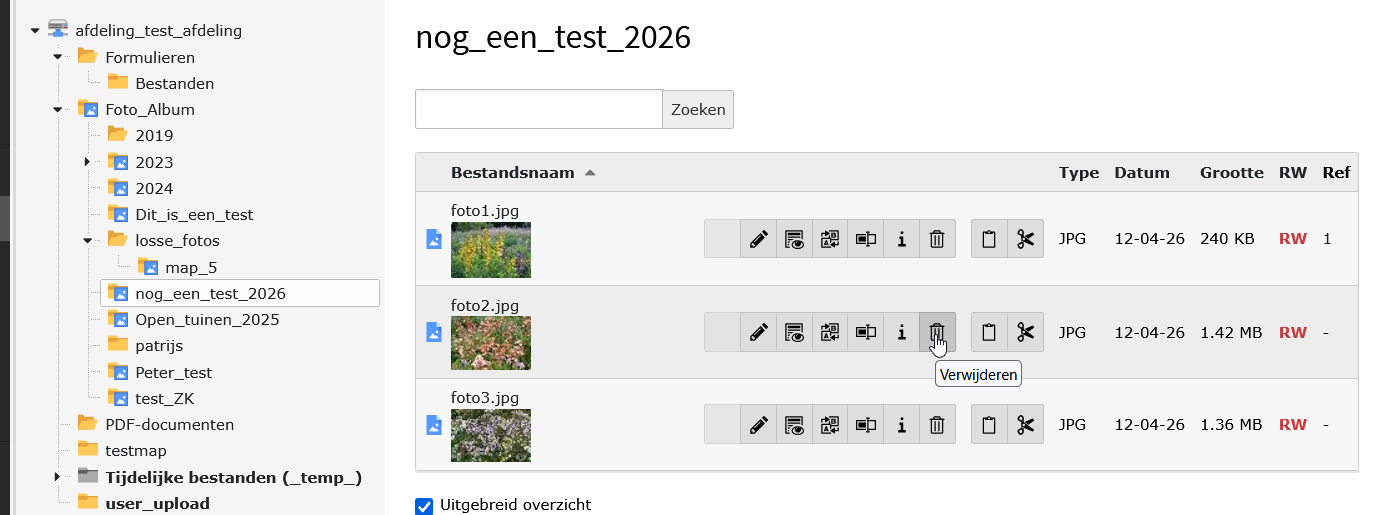The width and height of the screenshot is (1378, 515).
Task: Uncheck the Uitgebreid overzicht checkbox
Action: [424, 506]
